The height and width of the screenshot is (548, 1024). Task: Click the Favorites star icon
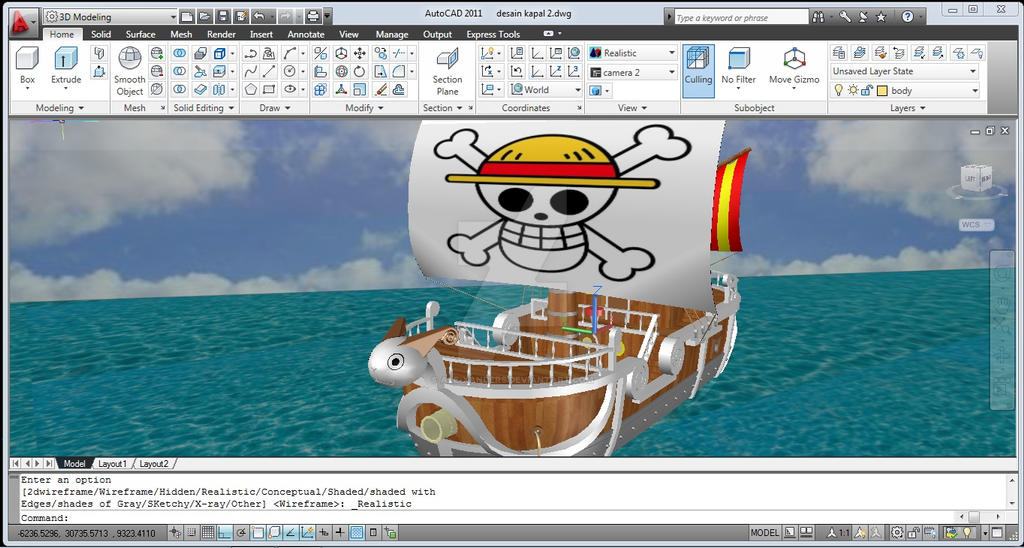coord(882,18)
